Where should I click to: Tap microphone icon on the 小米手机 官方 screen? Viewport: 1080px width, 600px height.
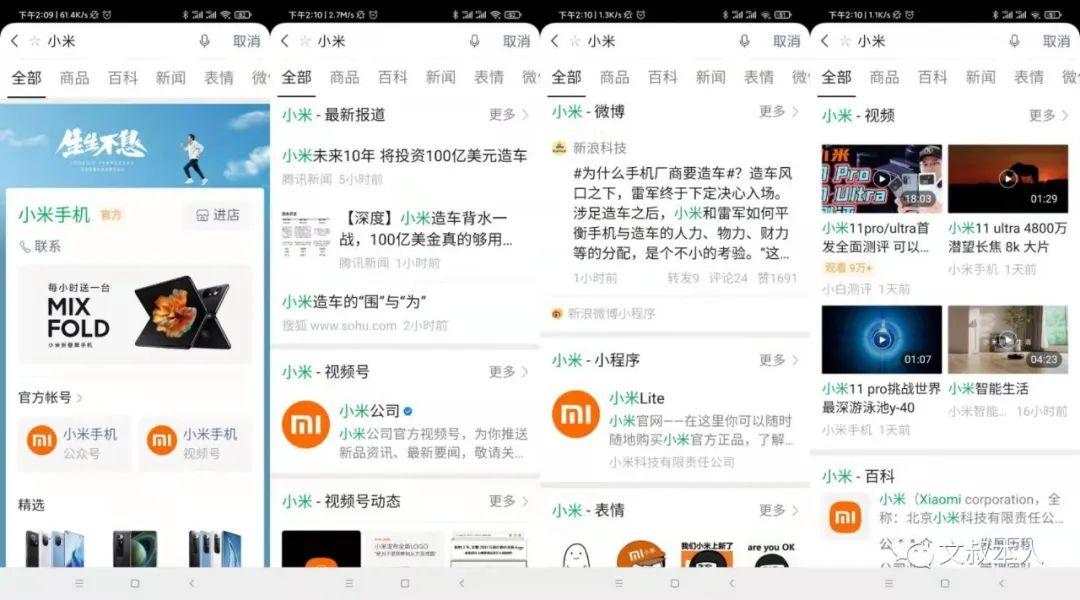tap(205, 41)
